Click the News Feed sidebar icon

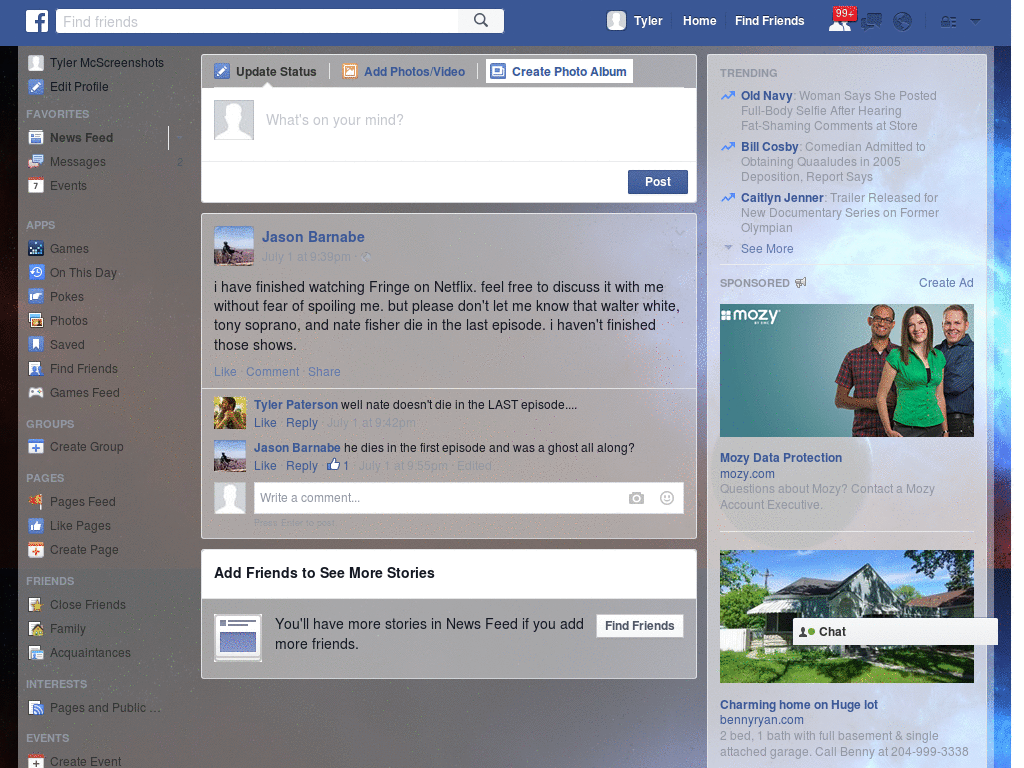pyautogui.click(x=36, y=138)
